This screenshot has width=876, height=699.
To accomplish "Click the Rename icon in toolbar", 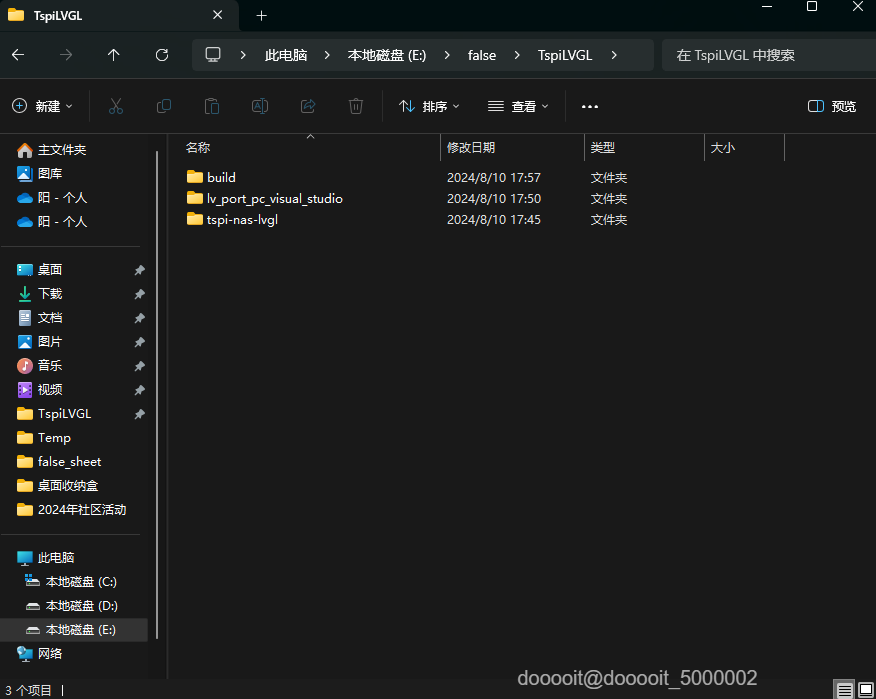I will pos(259,106).
